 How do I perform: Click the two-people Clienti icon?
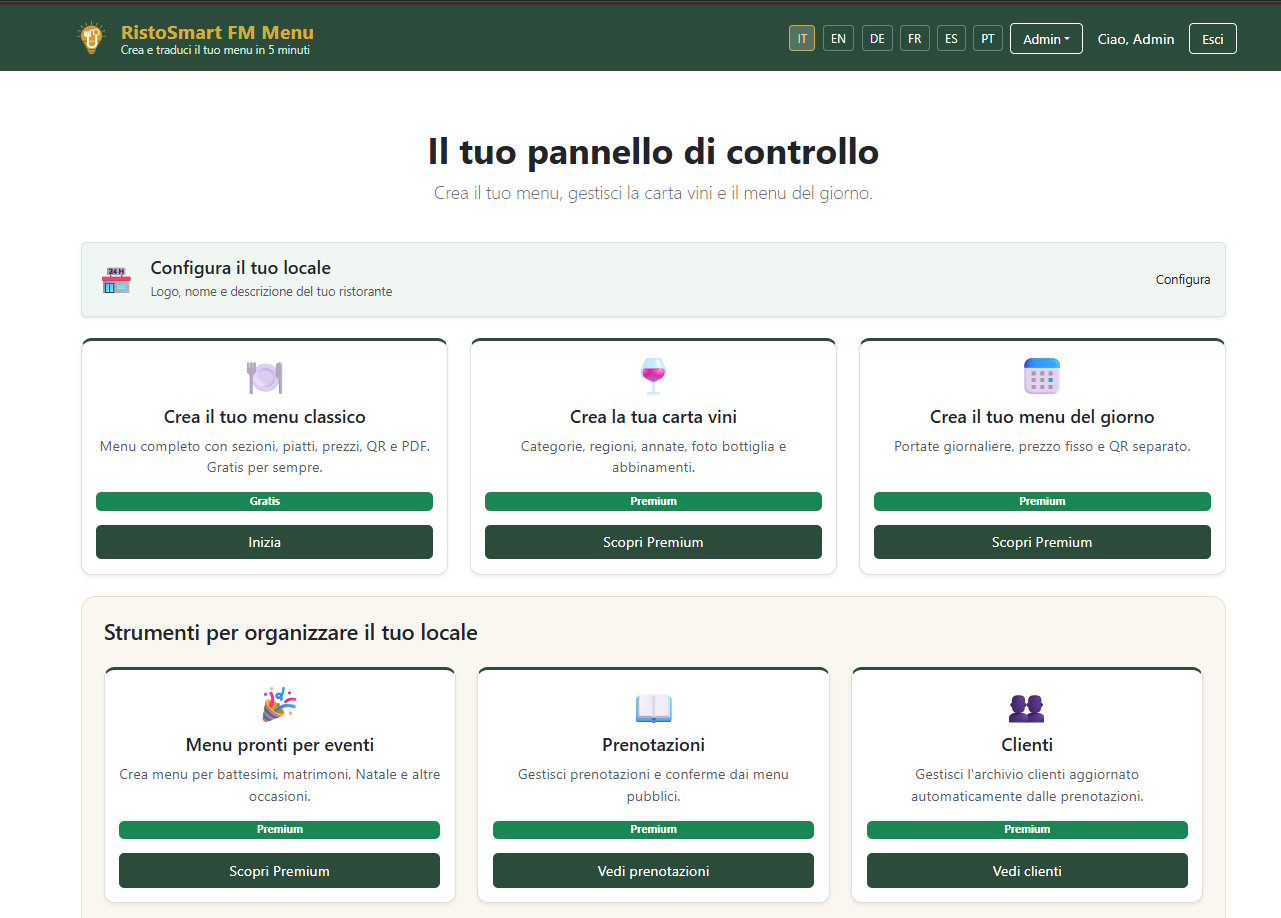coord(1027,708)
